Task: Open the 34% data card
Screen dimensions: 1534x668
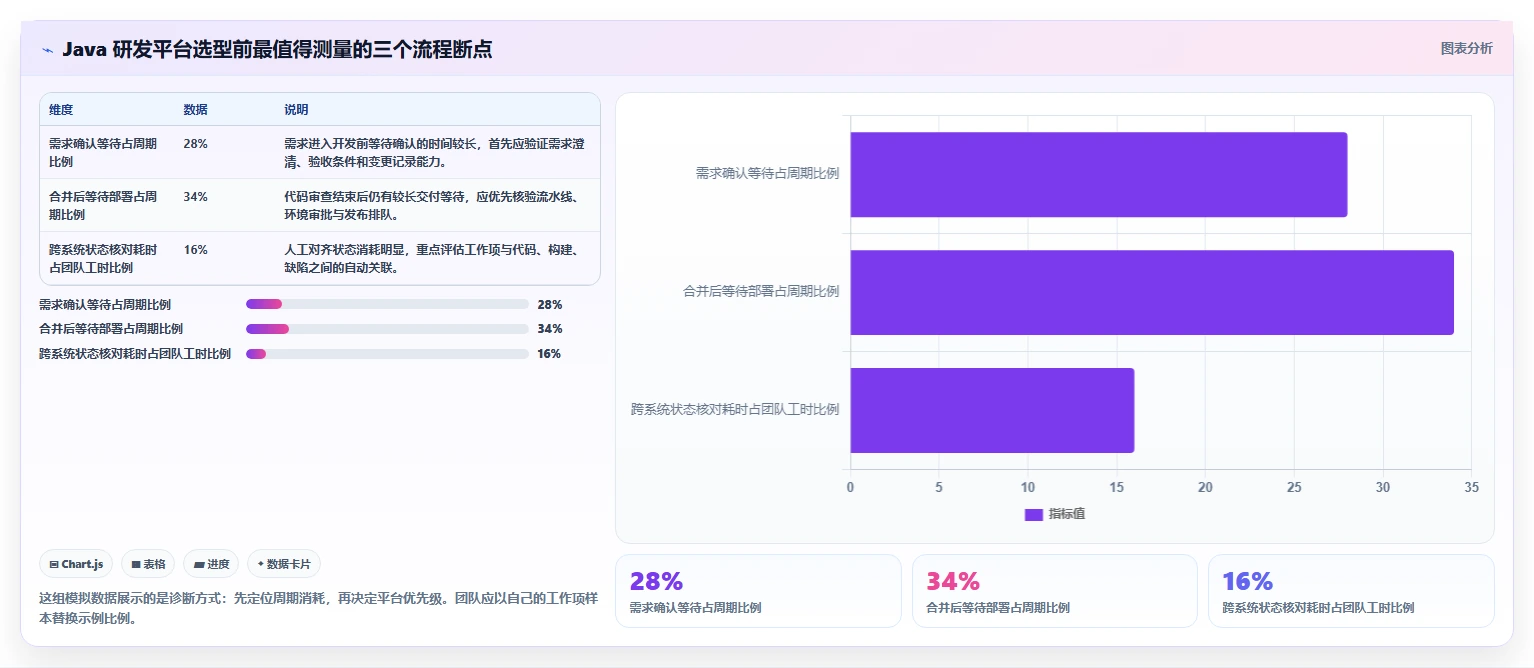Action: click(x=1055, y=591)
